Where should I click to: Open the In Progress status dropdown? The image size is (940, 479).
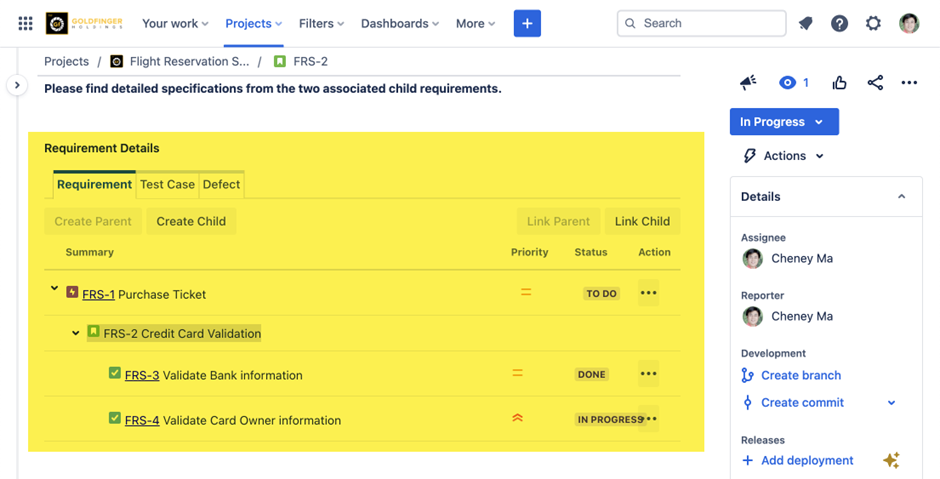783,122
